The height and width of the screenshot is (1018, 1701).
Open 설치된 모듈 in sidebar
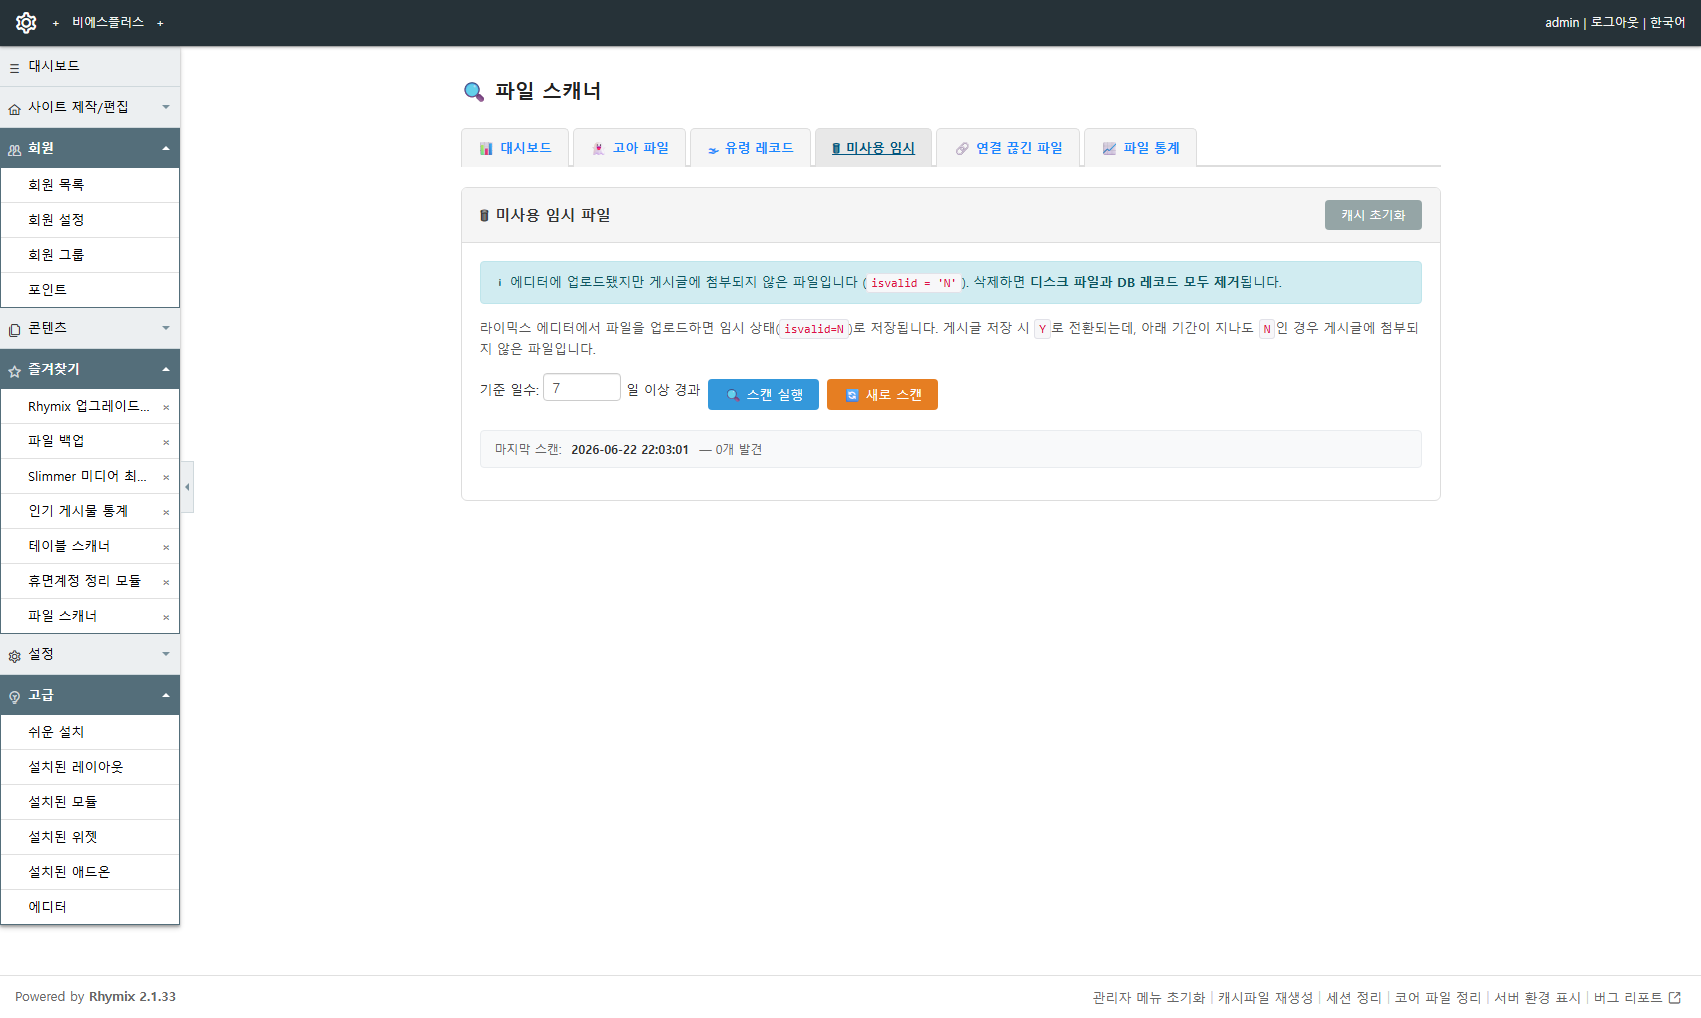point(90,802)
